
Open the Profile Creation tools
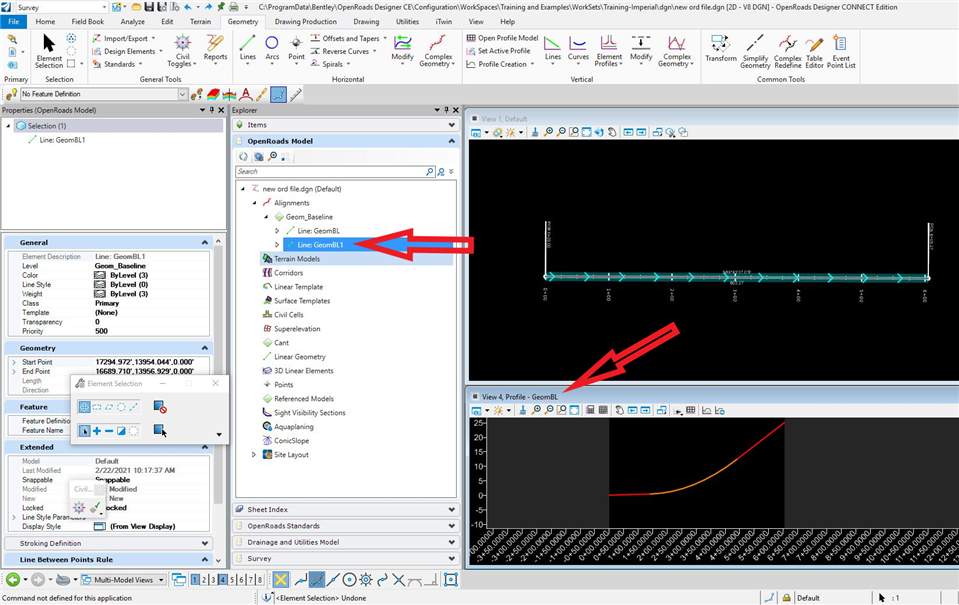click(x=501, y=64)
